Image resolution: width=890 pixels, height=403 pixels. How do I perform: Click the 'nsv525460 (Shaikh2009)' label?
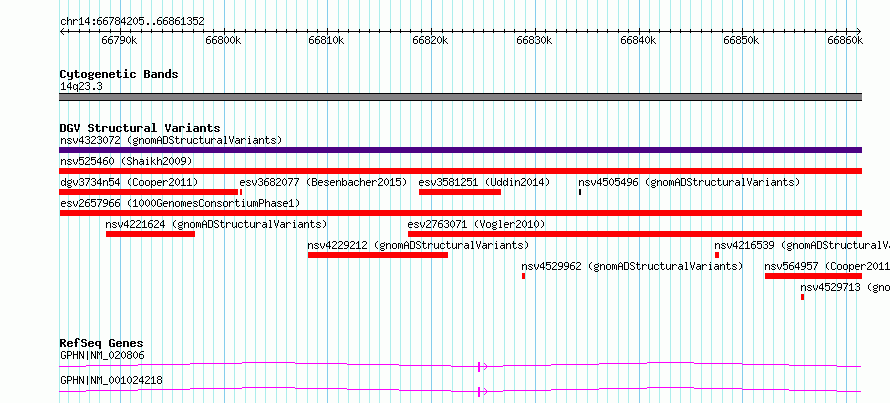126,161
